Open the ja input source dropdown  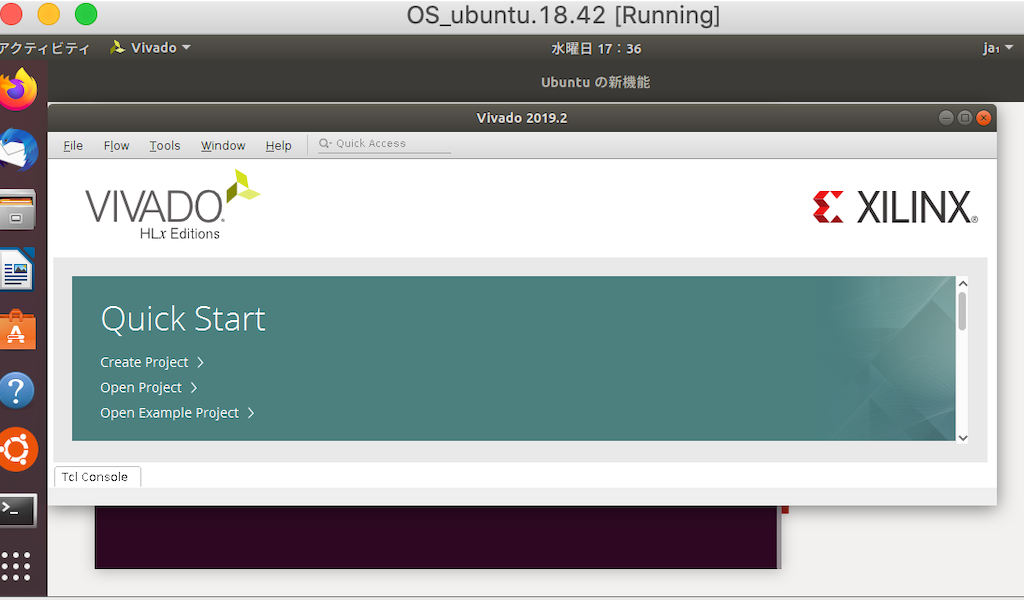point(998,48)
